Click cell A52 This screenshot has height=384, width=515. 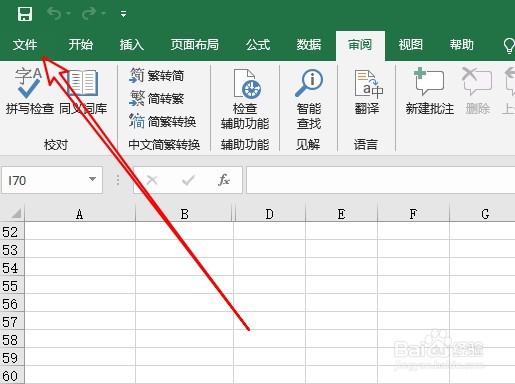80,231
